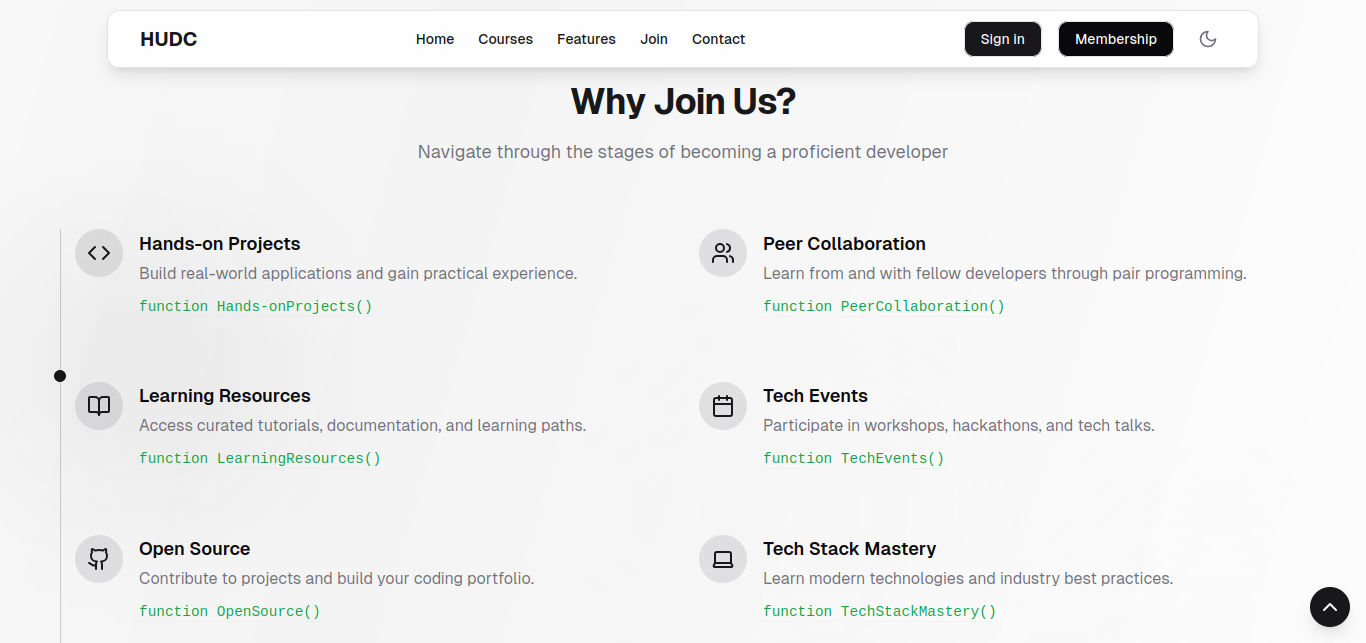This screenshot has width=1366, height=643.
Task: Click the black timeline dot marker
Action: [x=60, y=376]
